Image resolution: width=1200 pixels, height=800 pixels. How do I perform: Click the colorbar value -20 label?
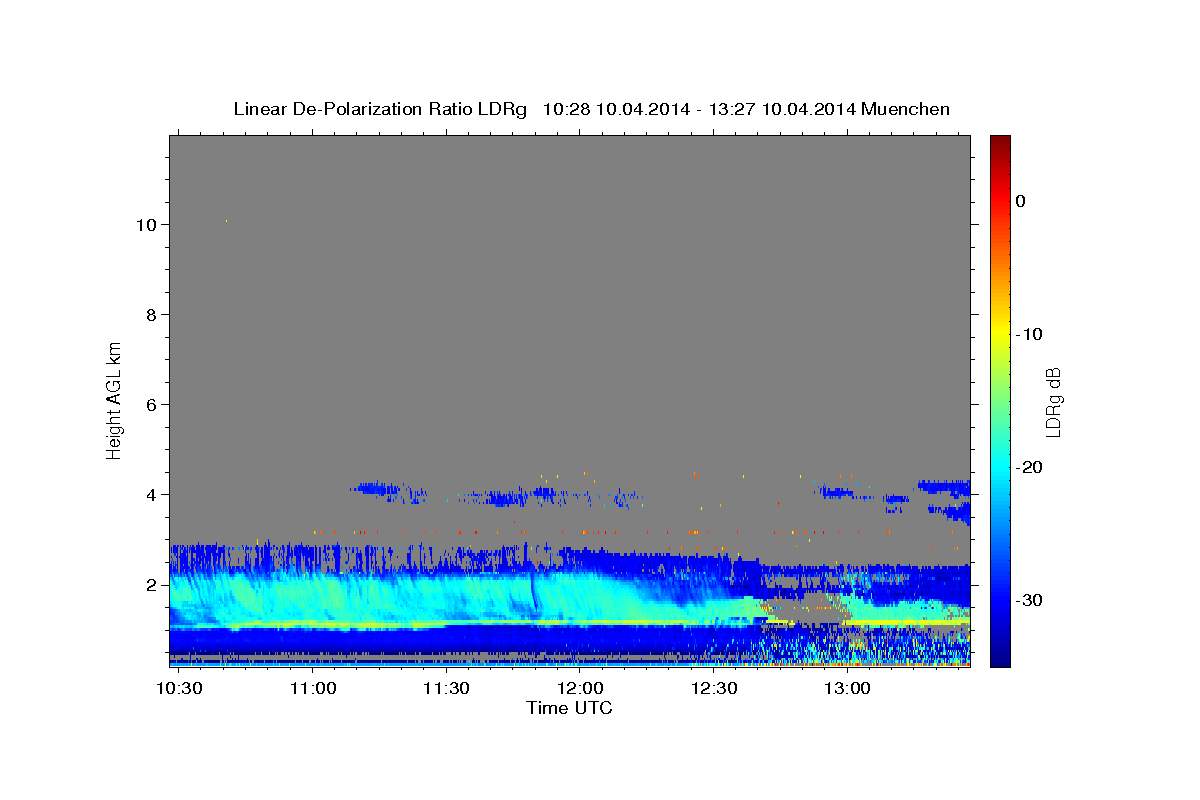pos(1028,467)
